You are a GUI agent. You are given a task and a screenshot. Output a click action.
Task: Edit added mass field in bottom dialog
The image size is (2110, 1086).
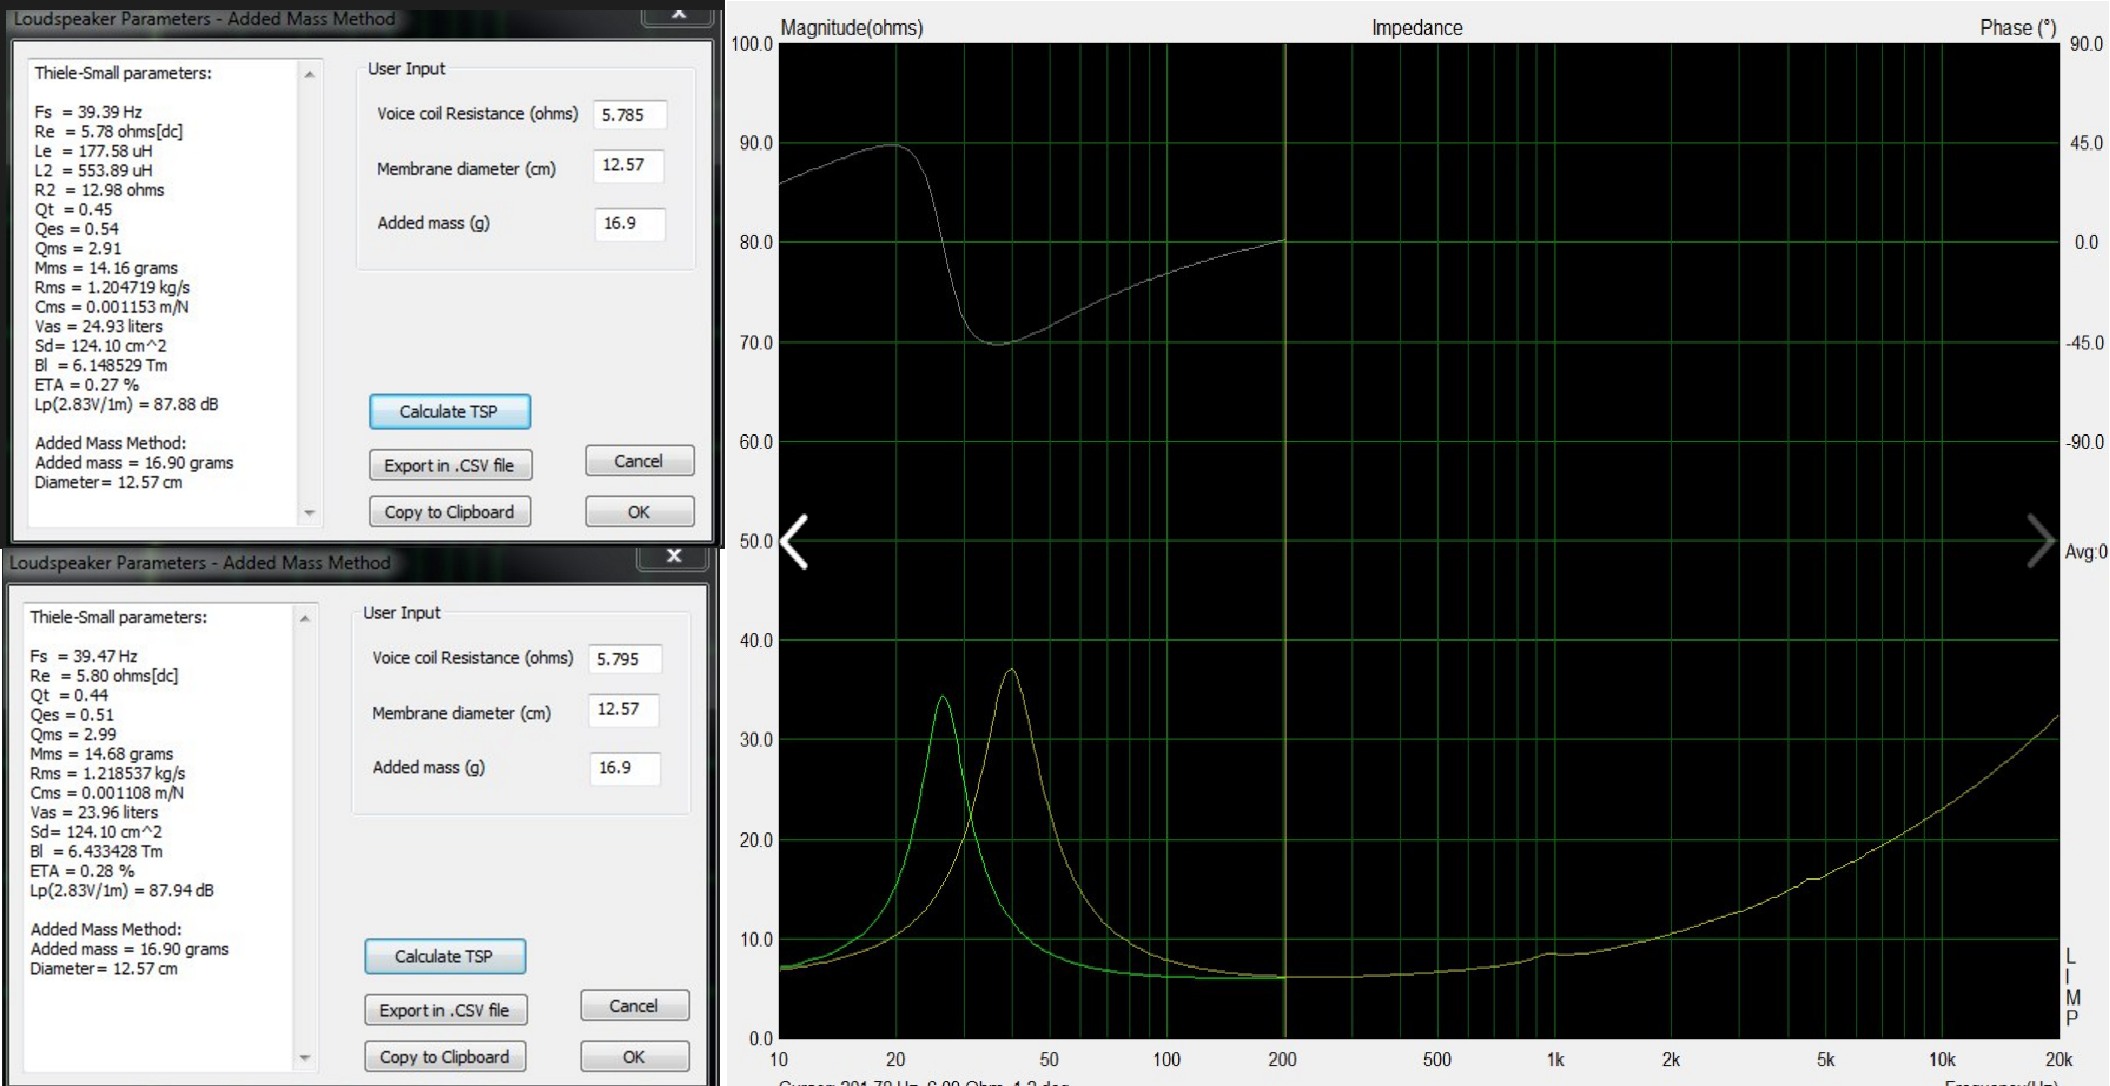(x=624, y=768)
